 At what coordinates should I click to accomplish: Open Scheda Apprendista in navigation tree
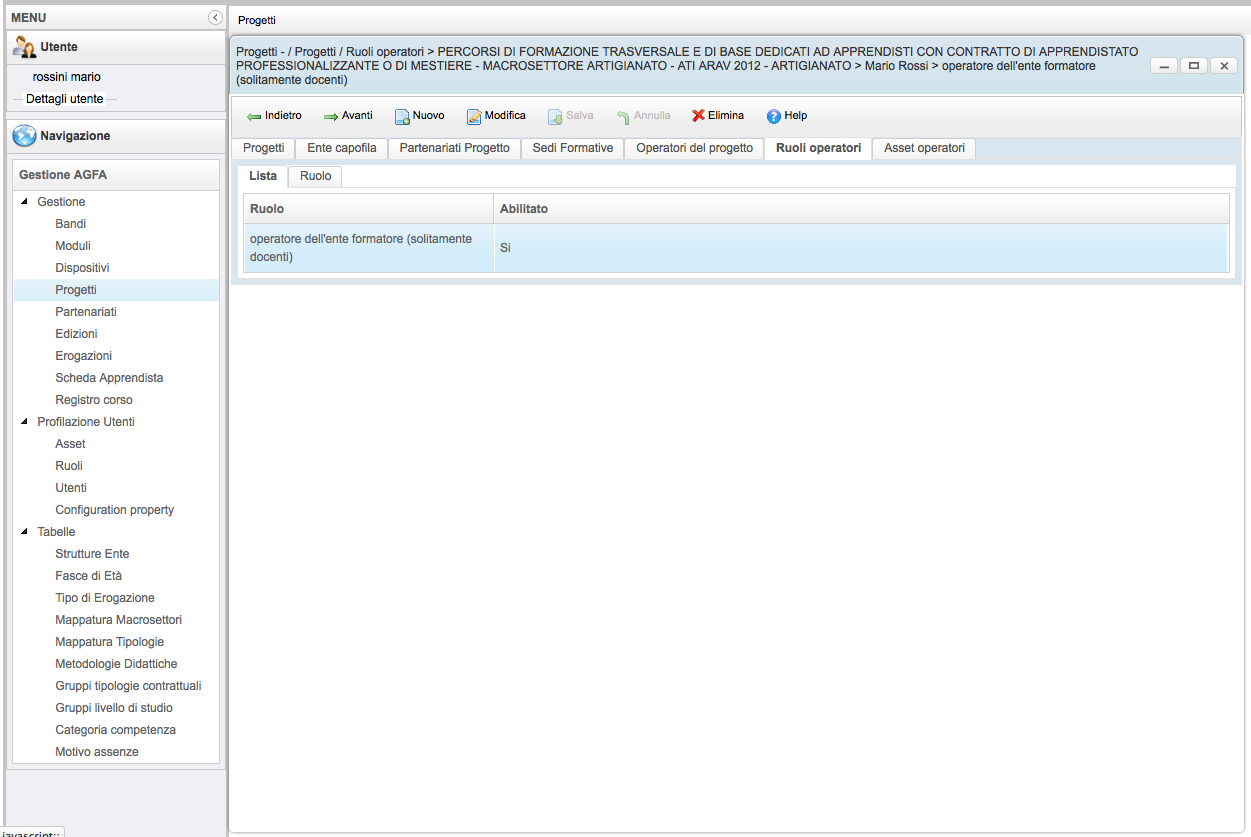tap(109, 378)
